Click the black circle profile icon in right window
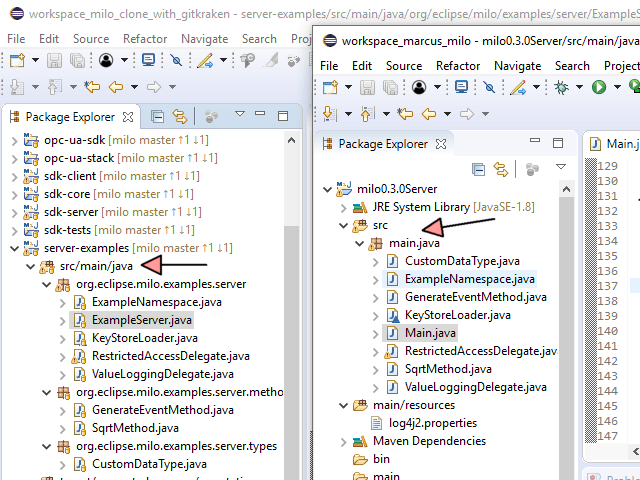 (x=419, y=87)
